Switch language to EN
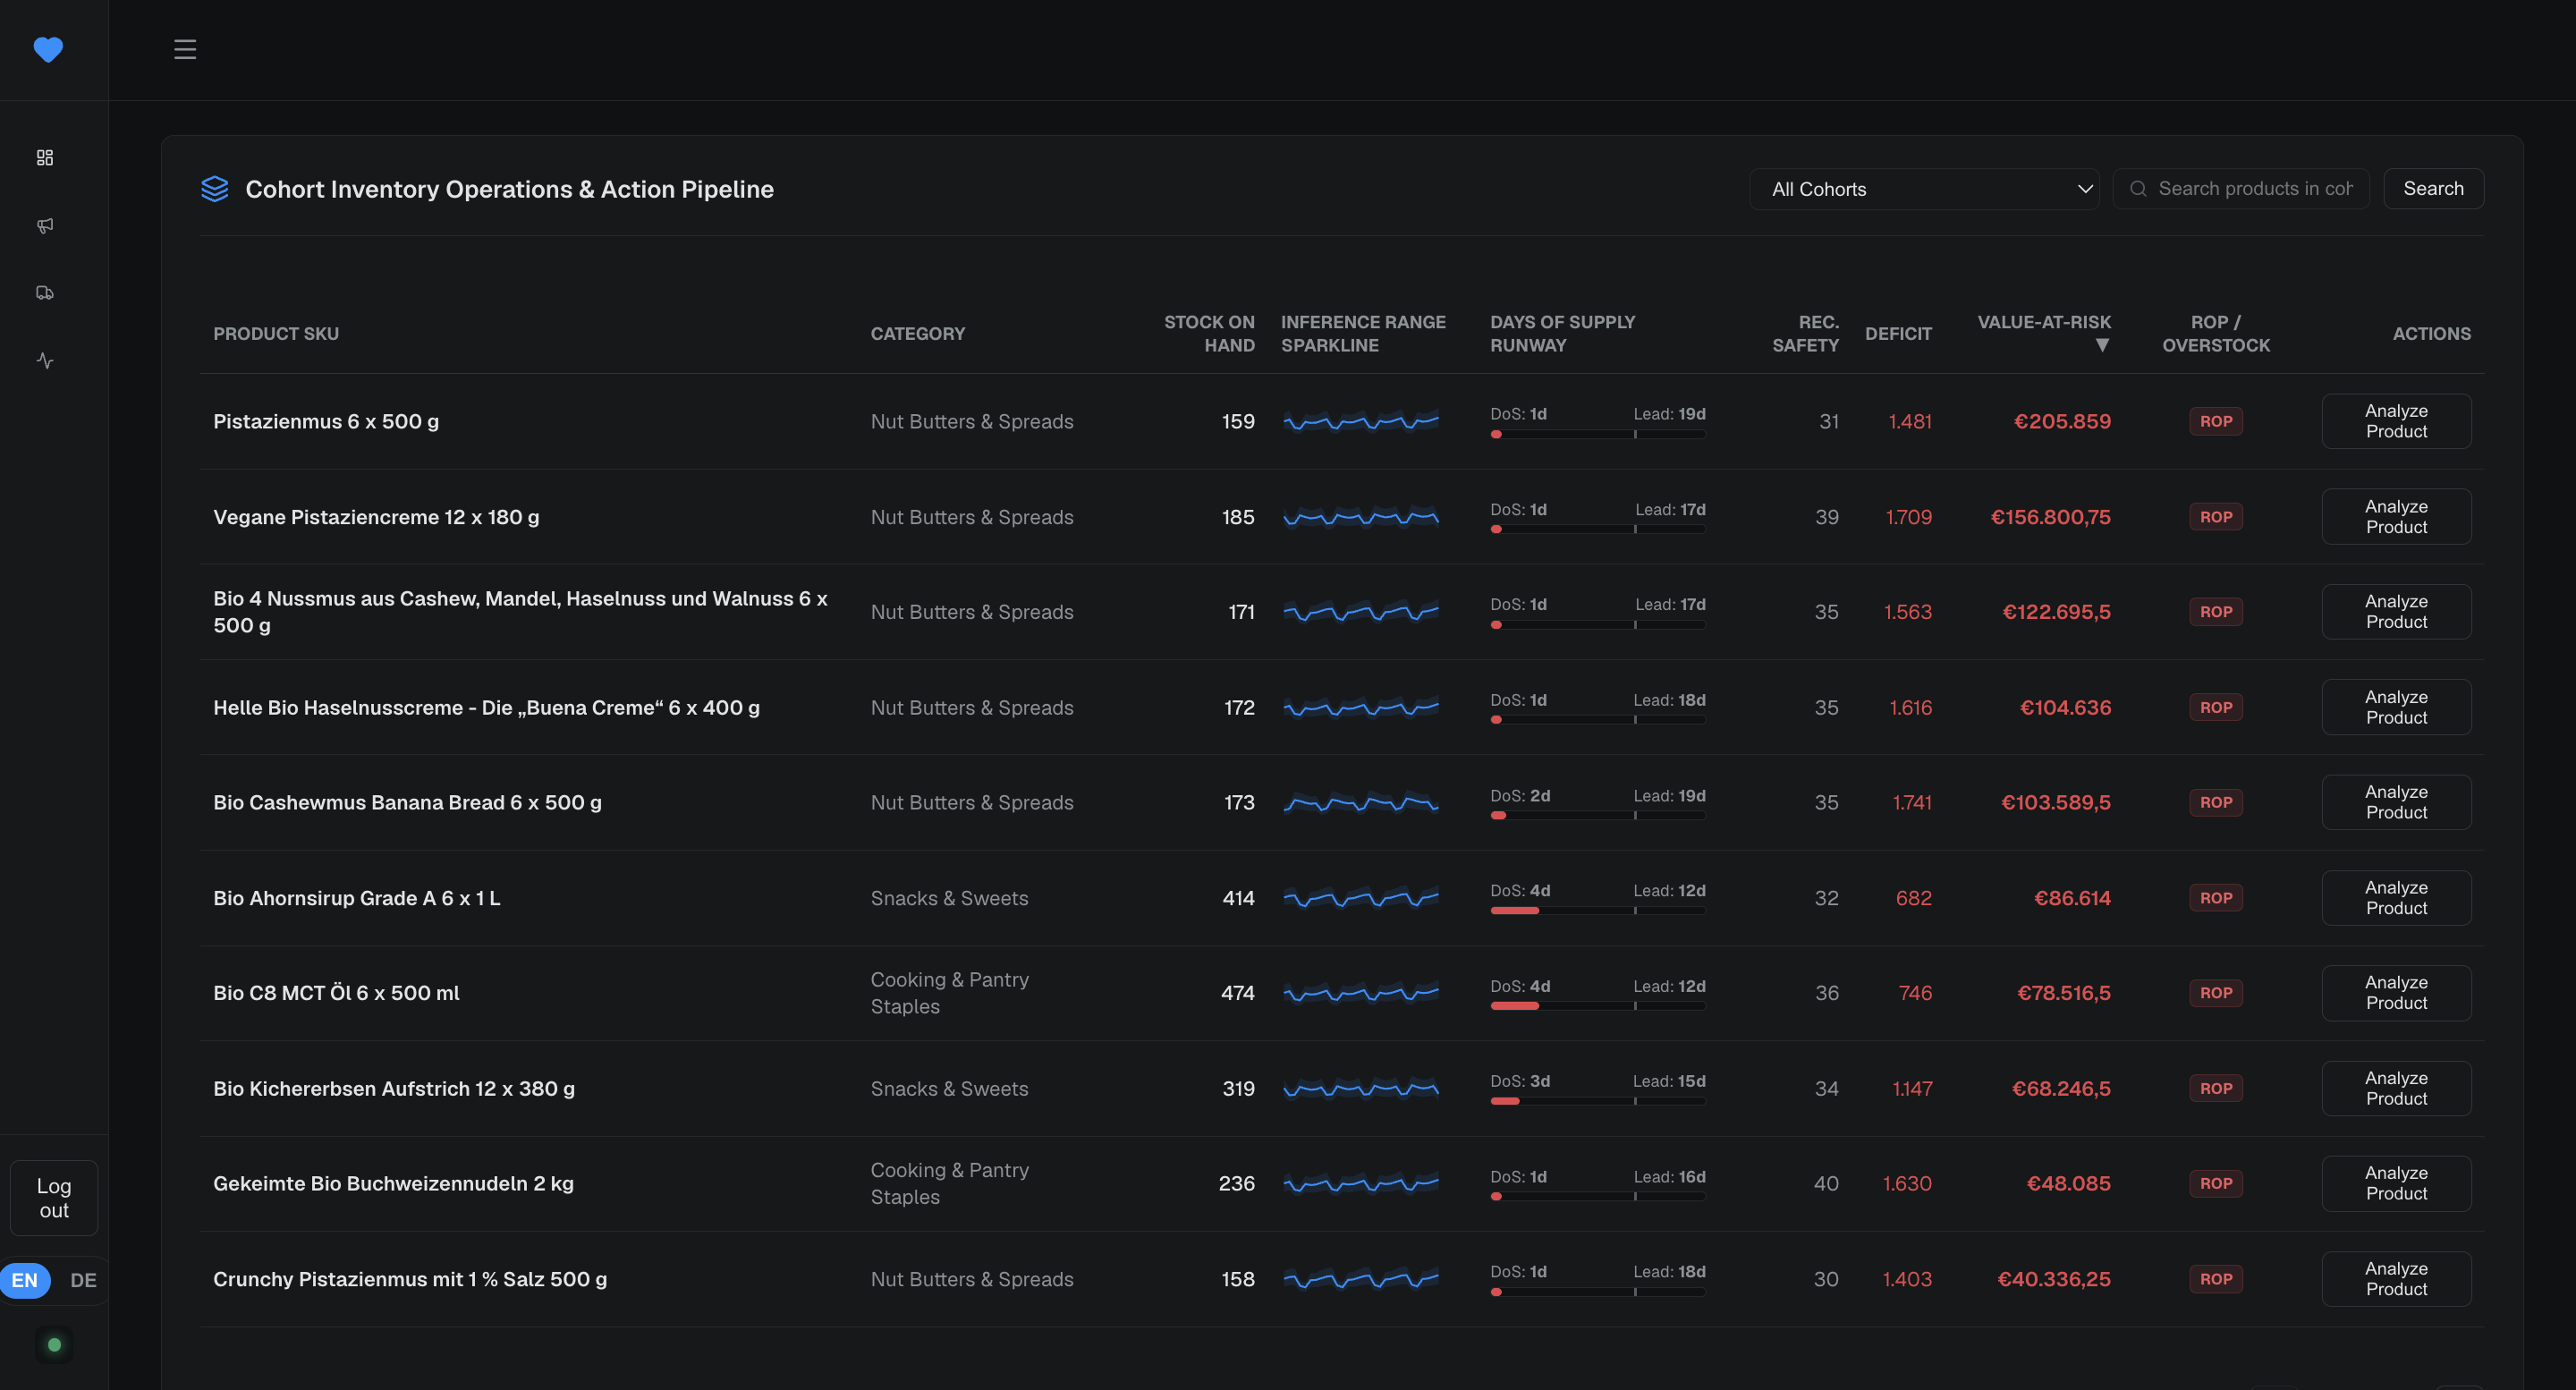This screenshot has height=1390, width=2576. tap(25, 1280)
